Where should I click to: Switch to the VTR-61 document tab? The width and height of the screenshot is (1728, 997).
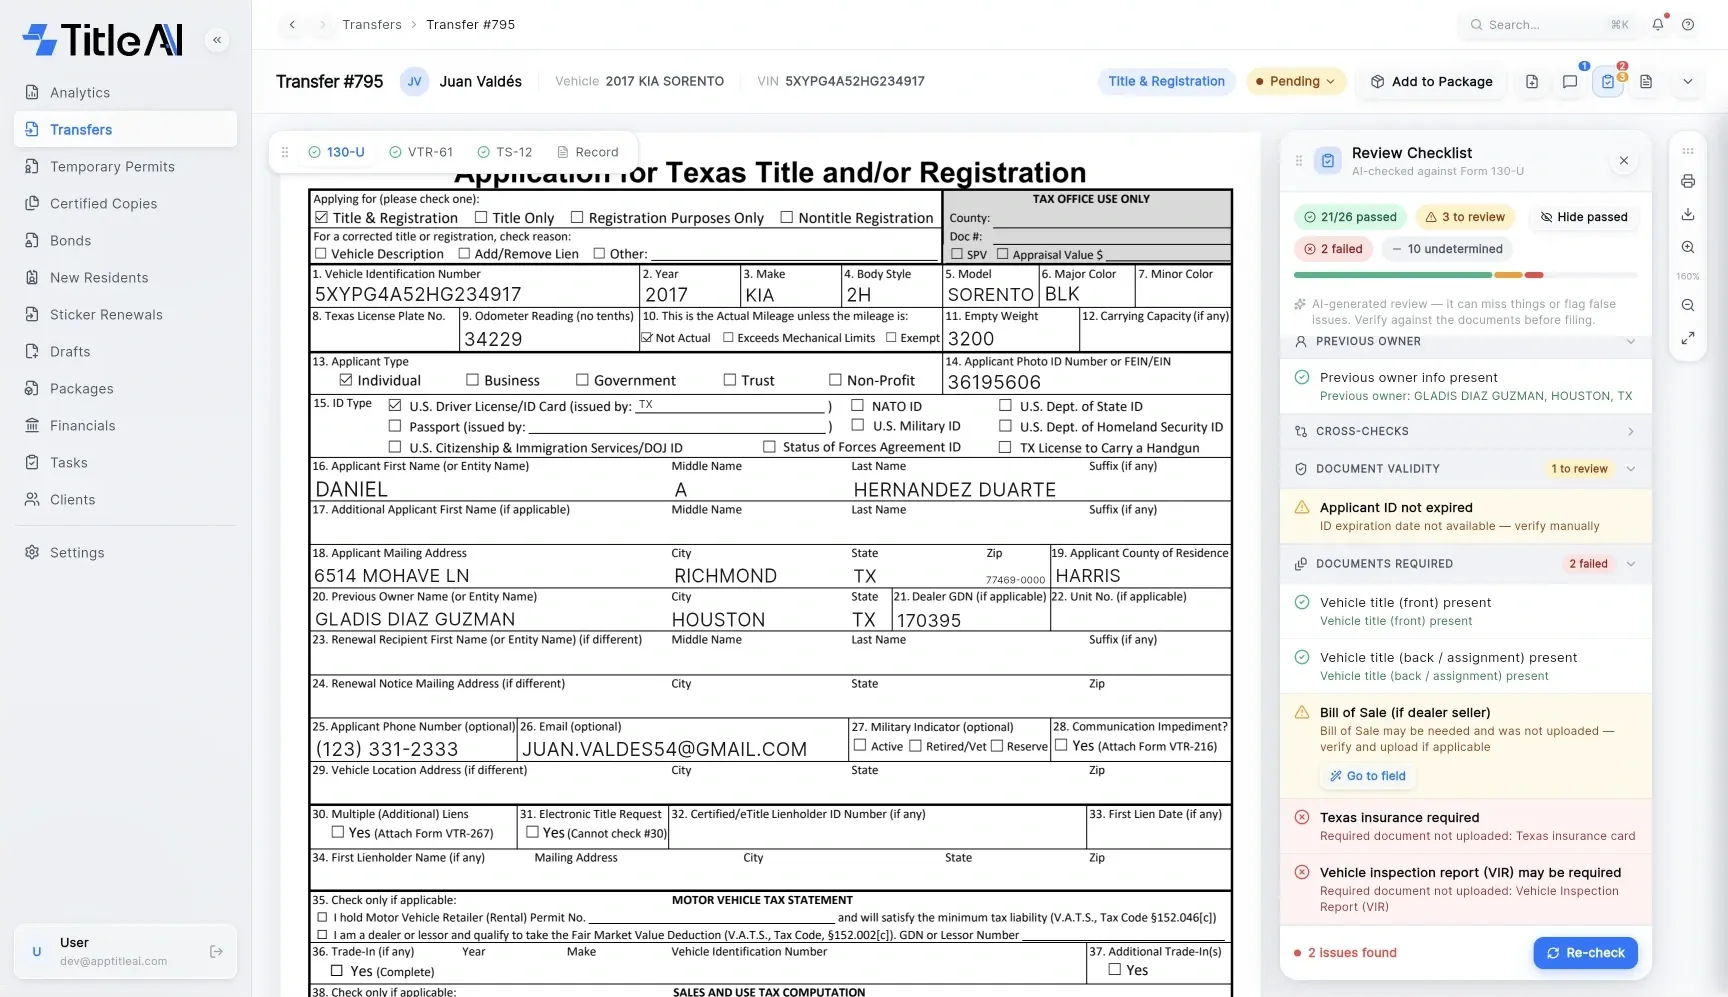pos(421,152)
